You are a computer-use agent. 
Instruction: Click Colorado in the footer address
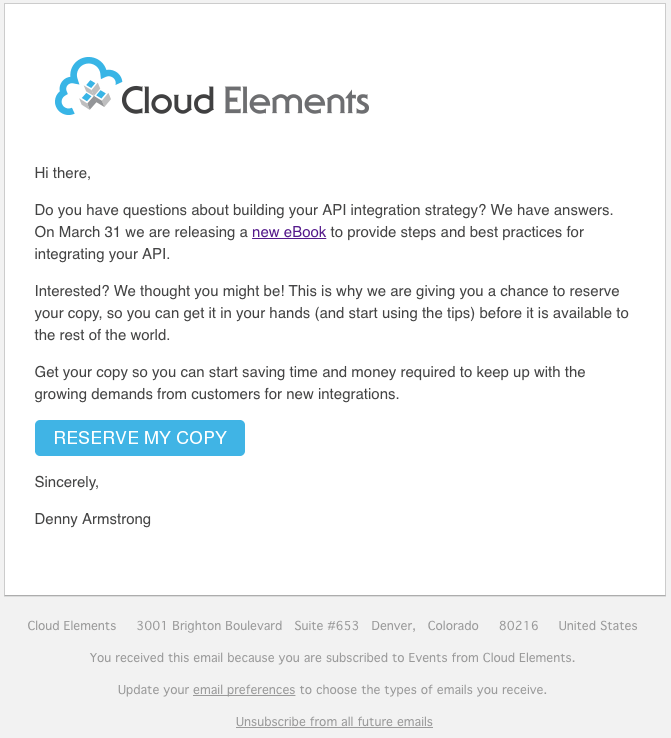(453, 626)
